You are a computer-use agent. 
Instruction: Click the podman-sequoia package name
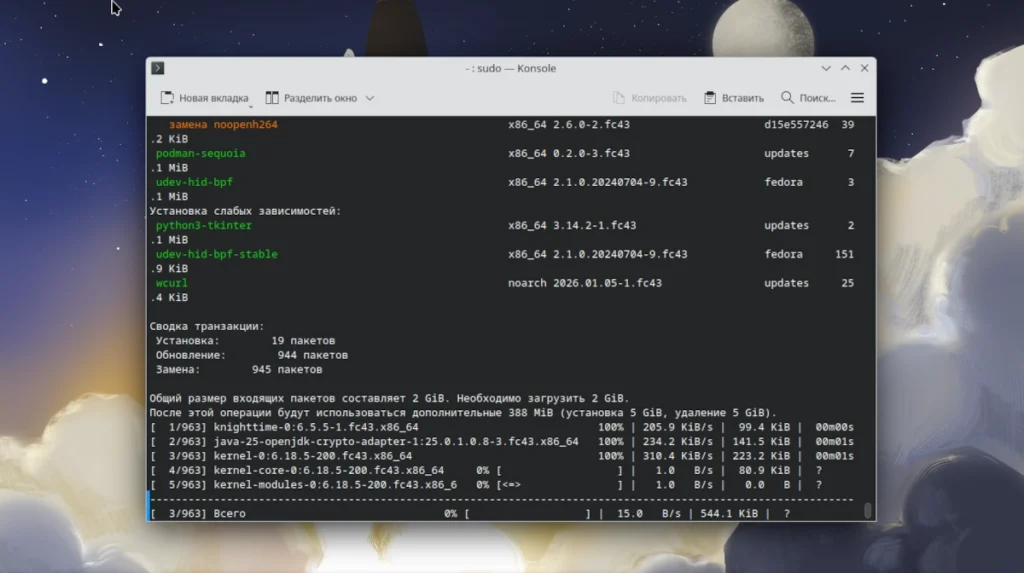coord(200,154)
